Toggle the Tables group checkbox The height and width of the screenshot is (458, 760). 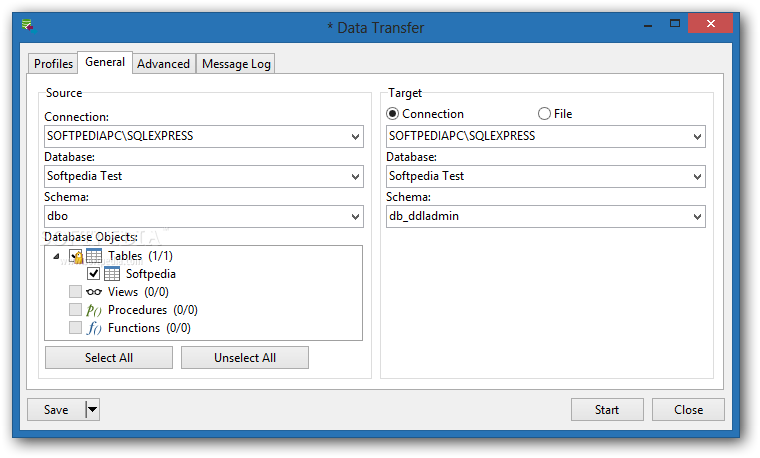pos(76,256)
